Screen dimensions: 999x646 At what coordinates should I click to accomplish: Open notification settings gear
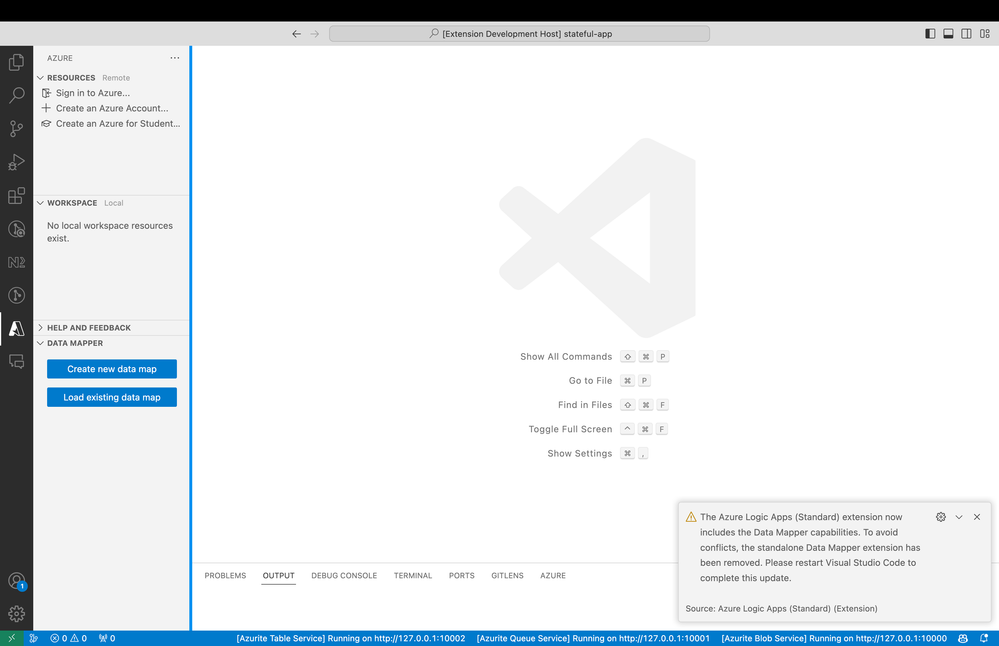[x=940, y=517]
